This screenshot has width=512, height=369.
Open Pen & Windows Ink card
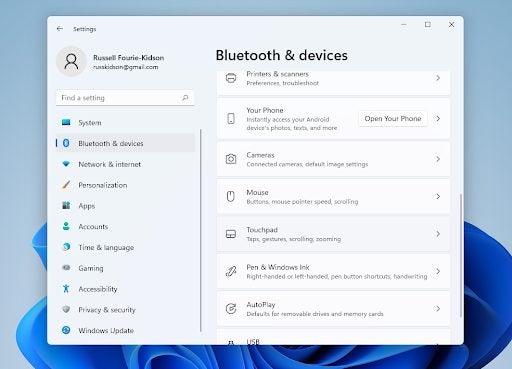click(333, 271)
